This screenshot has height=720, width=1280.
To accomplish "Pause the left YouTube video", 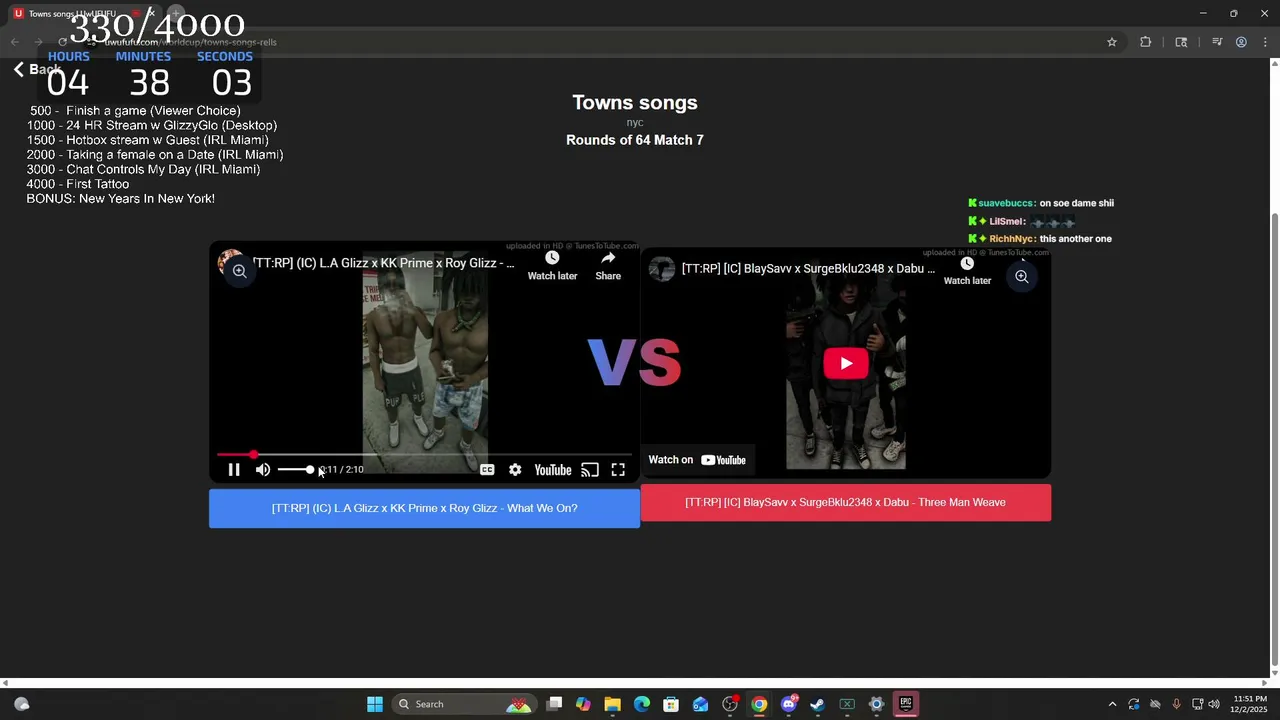I will tap(234, 470).
